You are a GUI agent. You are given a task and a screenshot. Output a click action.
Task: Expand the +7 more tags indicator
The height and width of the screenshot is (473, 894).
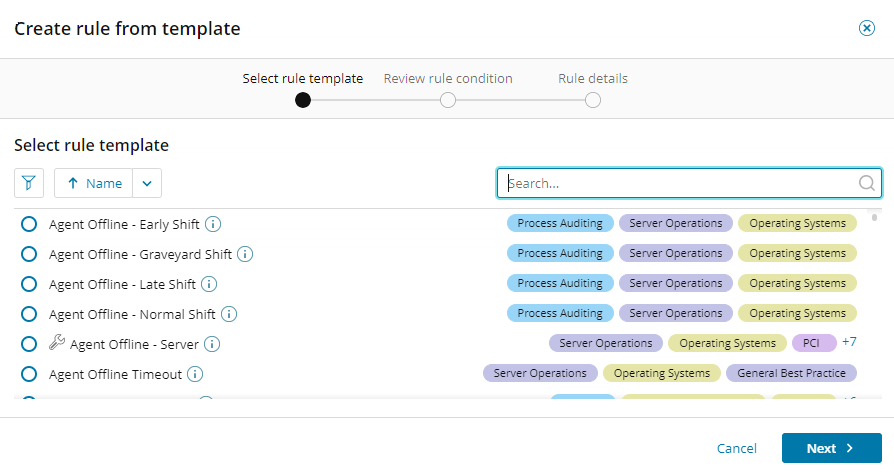click(849, 342)
